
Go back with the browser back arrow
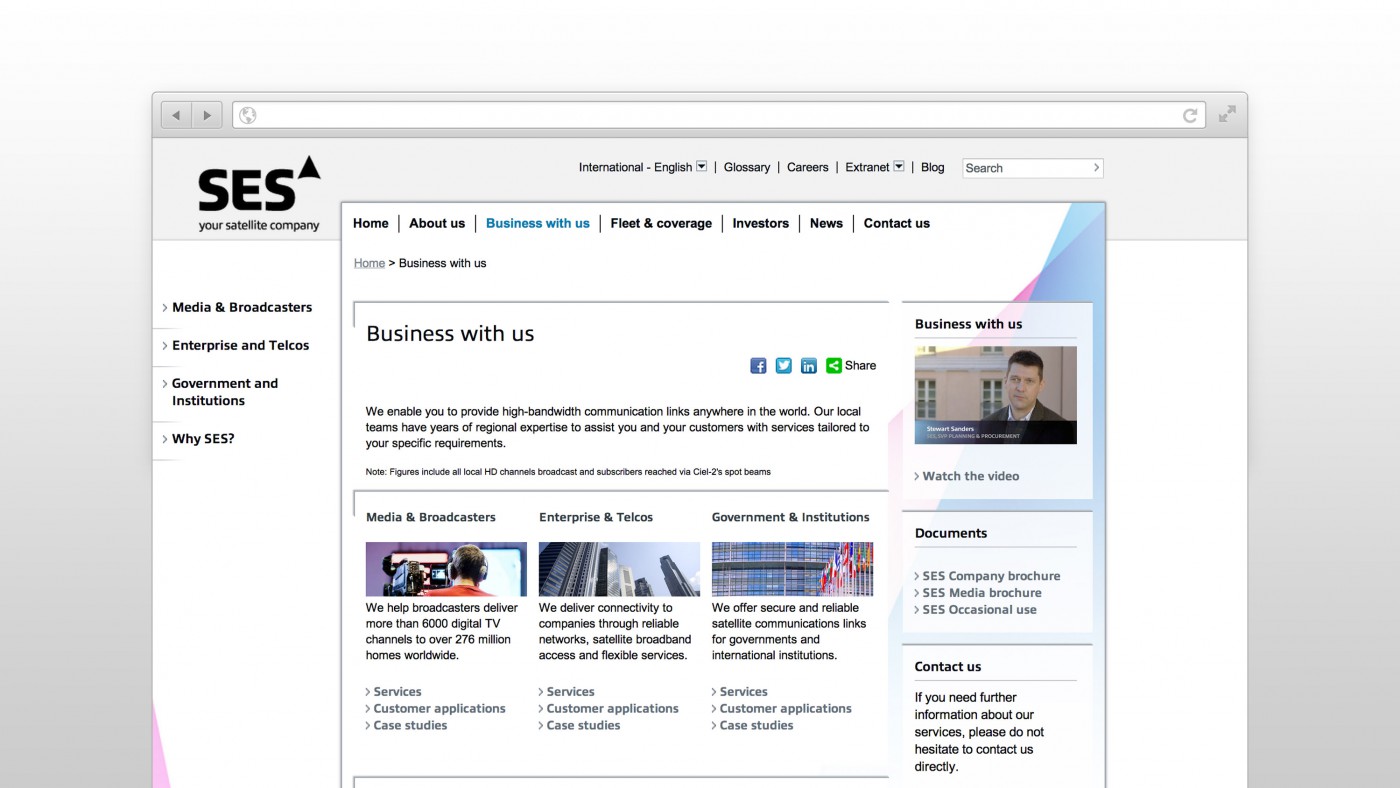tap(176, 115)
